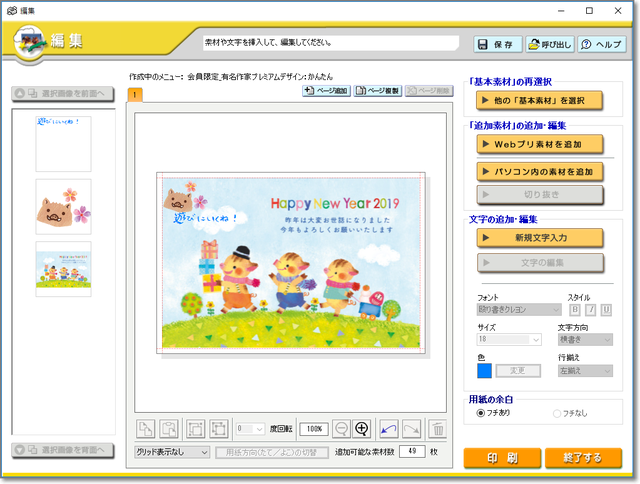The height and width of the screenshot is (484, 640).
Task: Select the フチなし borderless radio button
Action: tap(557, 413)
